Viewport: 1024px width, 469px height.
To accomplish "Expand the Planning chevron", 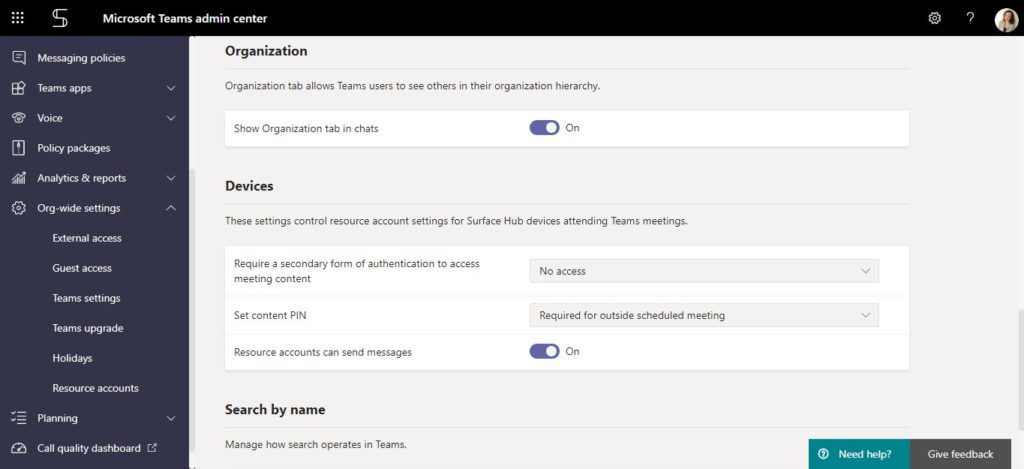I will click(x=171, y=418).
